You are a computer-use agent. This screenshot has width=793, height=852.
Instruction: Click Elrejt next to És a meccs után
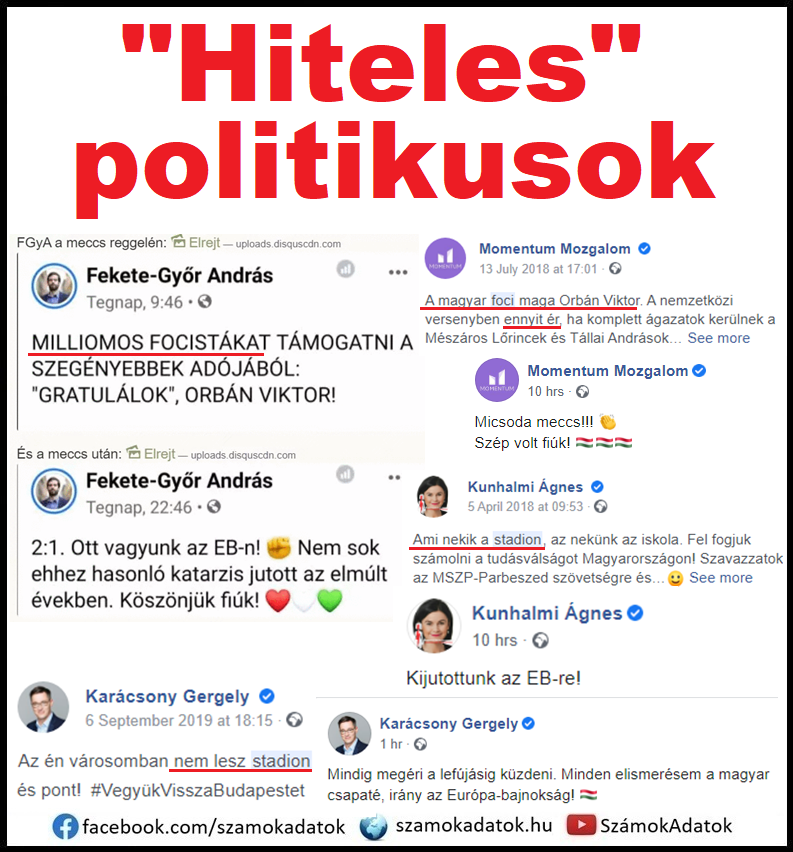coord(151,453)
